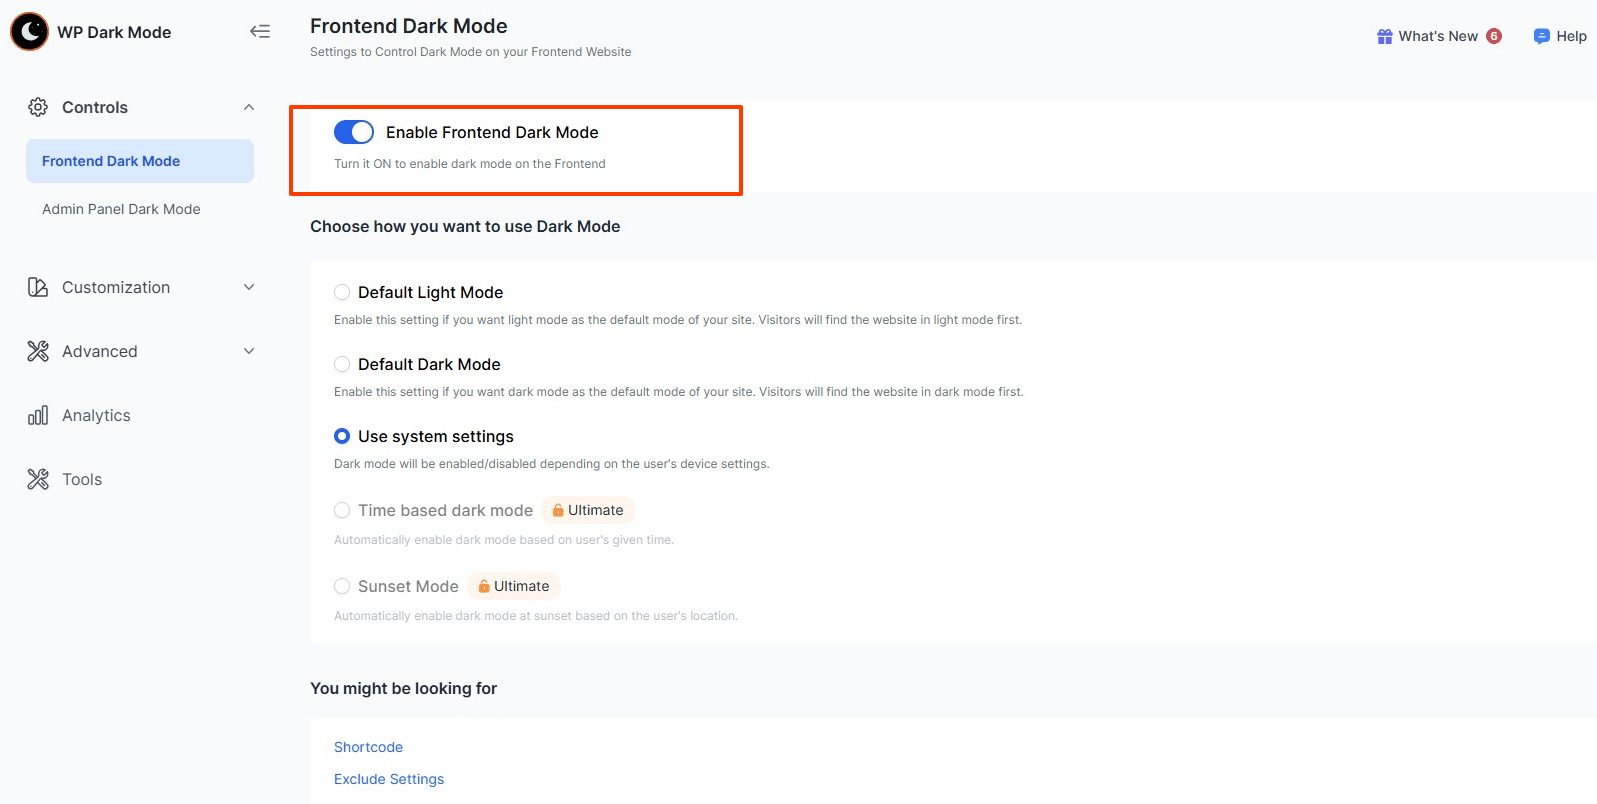Click the Analytics bar chart icon
This screenshot has height=804, width=1597.
coord(38,415)
